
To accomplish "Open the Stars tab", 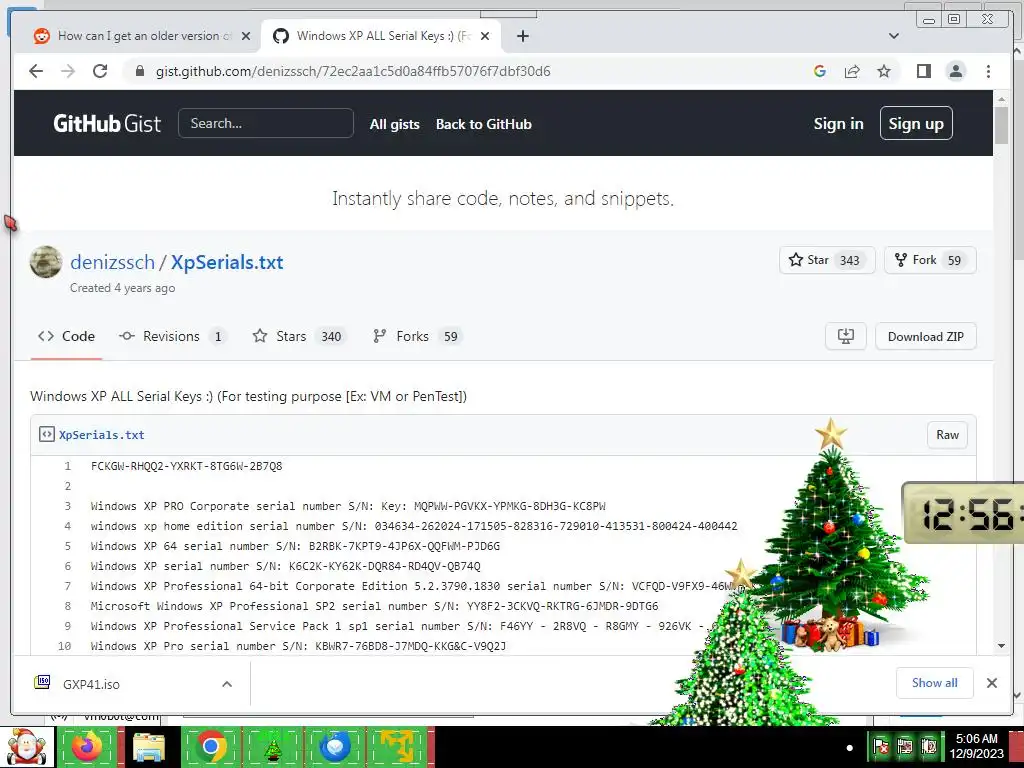I will coord(298,336).
